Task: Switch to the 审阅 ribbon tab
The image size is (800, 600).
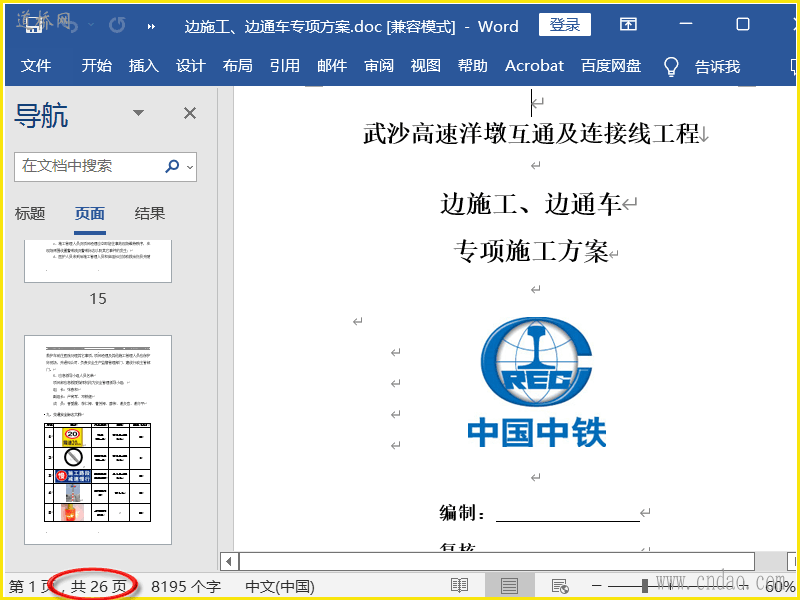Action: click(x=379, y=66)
